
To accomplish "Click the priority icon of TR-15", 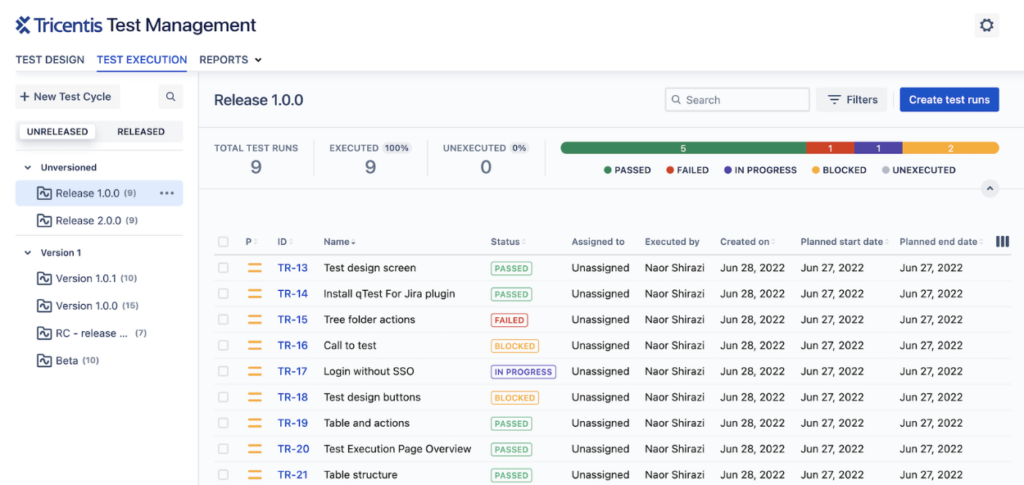I will pos(254,319).
